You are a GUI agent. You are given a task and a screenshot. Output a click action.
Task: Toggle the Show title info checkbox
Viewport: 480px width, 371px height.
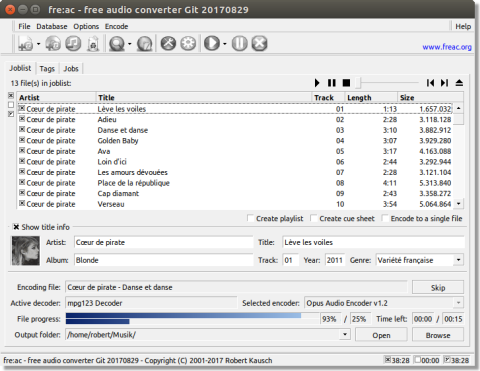[x=16, y=227]
